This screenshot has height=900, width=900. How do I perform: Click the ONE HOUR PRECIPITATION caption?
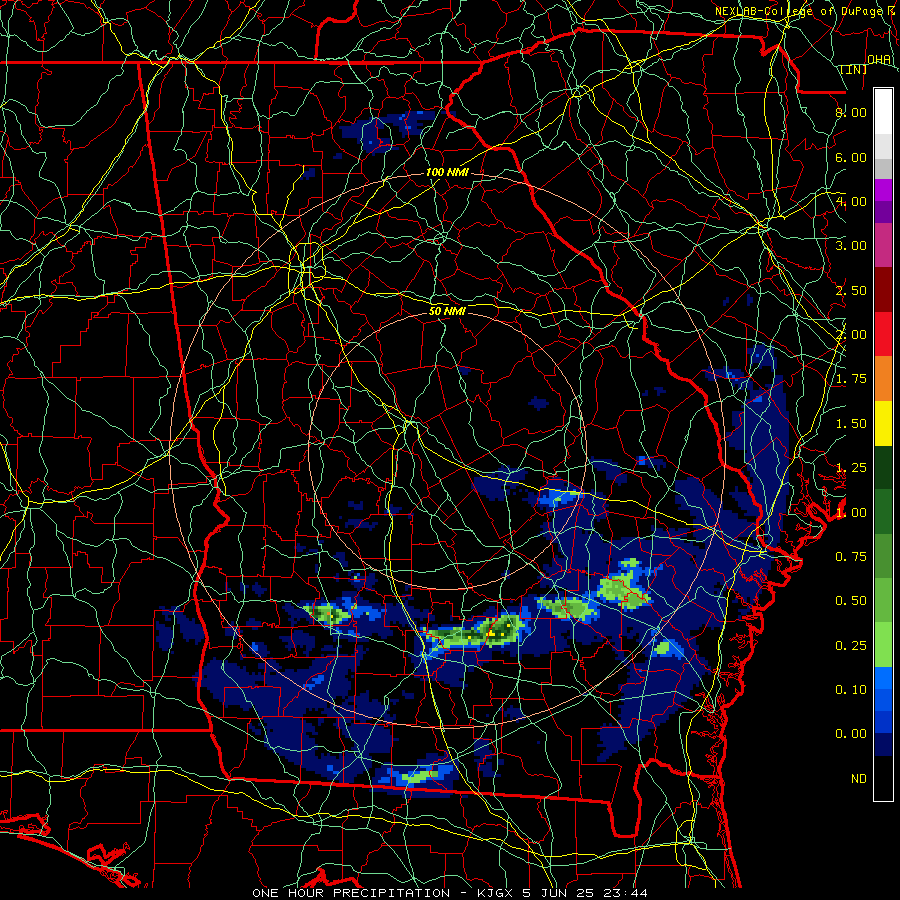(x=351, y=893)
